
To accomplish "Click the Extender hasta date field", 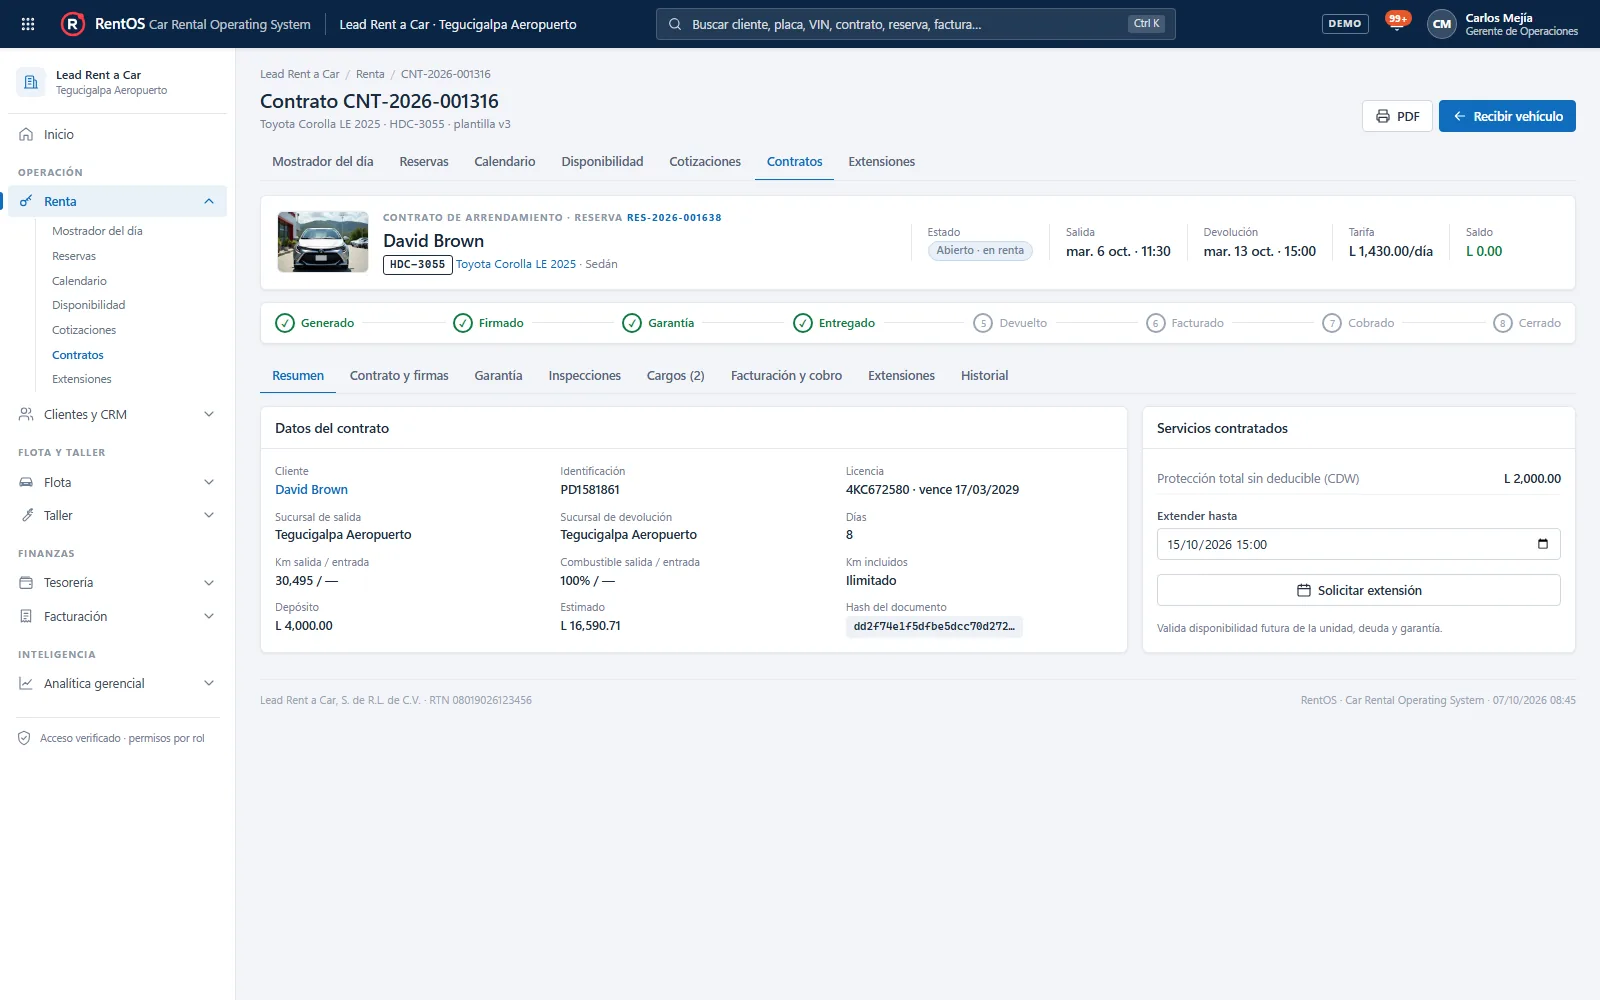I will pyautogui.click(x=1358, y=544).
